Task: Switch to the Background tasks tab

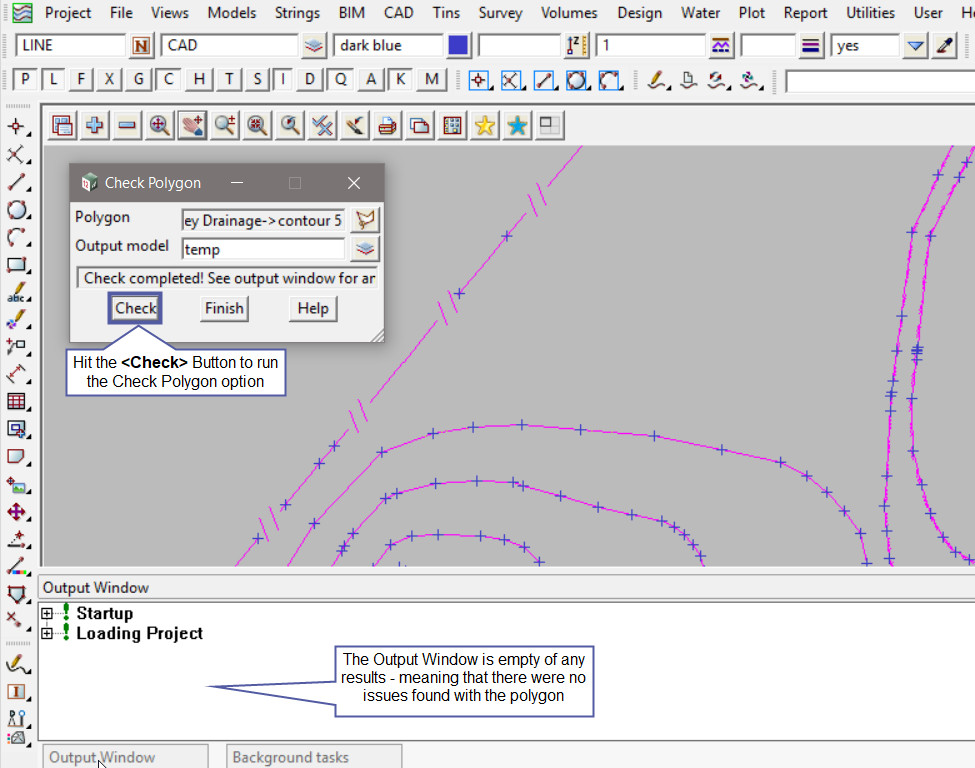Action: tap(313, 757)
